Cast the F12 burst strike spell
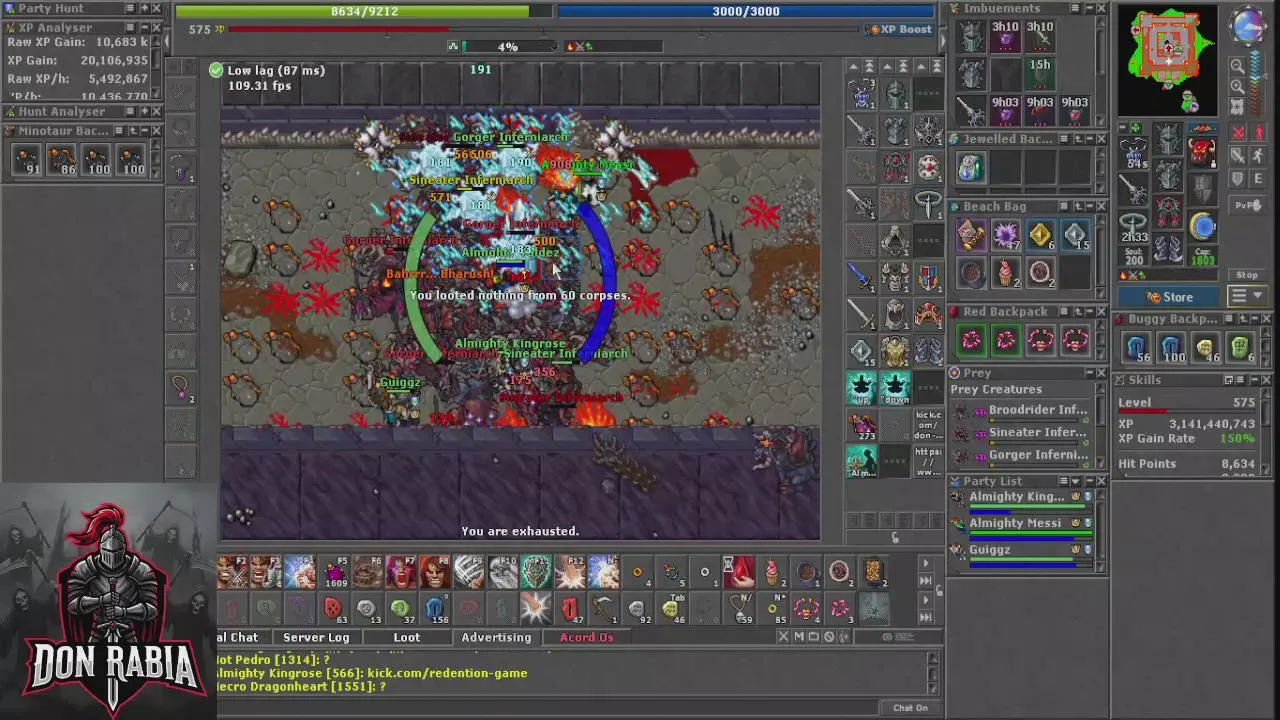Viewport: 1280px width, 720px height. [571, 572]
